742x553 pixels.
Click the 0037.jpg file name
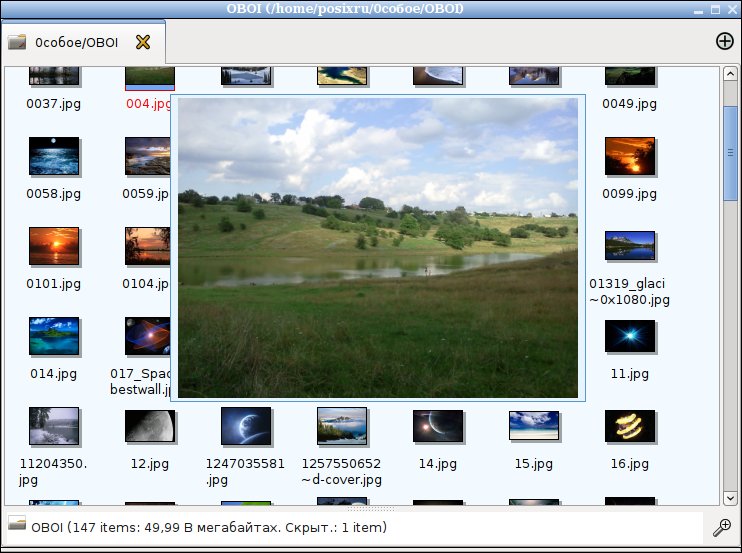point(53,104)
